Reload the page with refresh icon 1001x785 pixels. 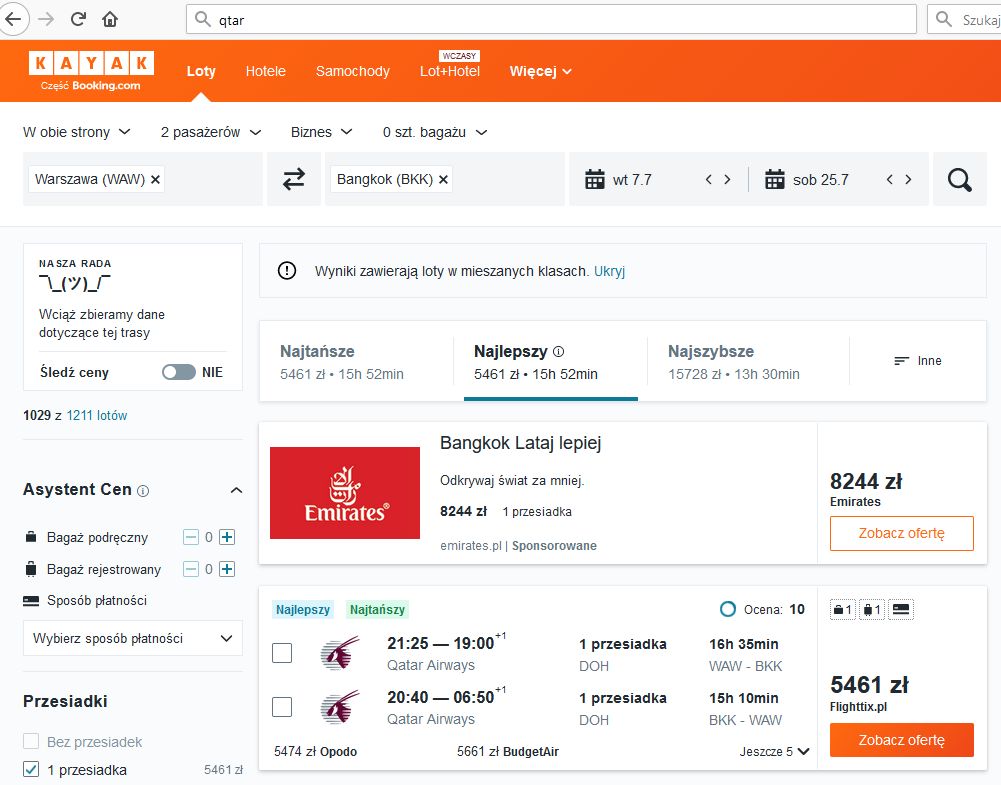pyautogui.click(x=78, y=19)
